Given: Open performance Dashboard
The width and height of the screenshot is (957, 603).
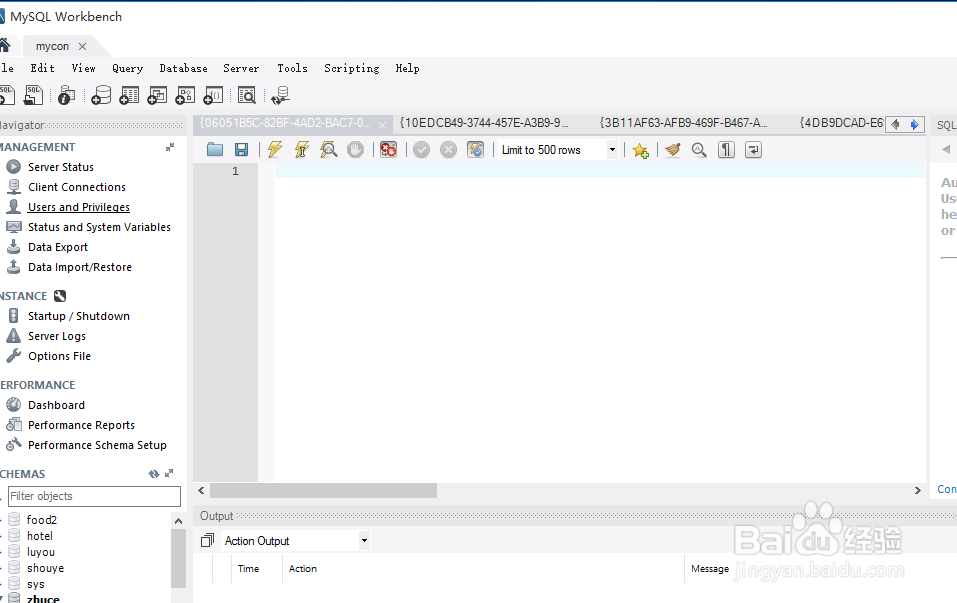Looking at the screenshot, I should point(56,405).
